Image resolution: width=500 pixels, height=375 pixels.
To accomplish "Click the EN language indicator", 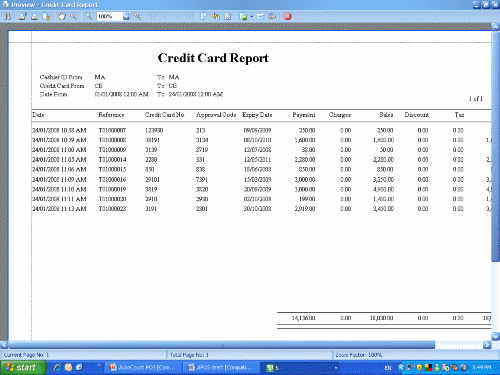I will 388,368.
